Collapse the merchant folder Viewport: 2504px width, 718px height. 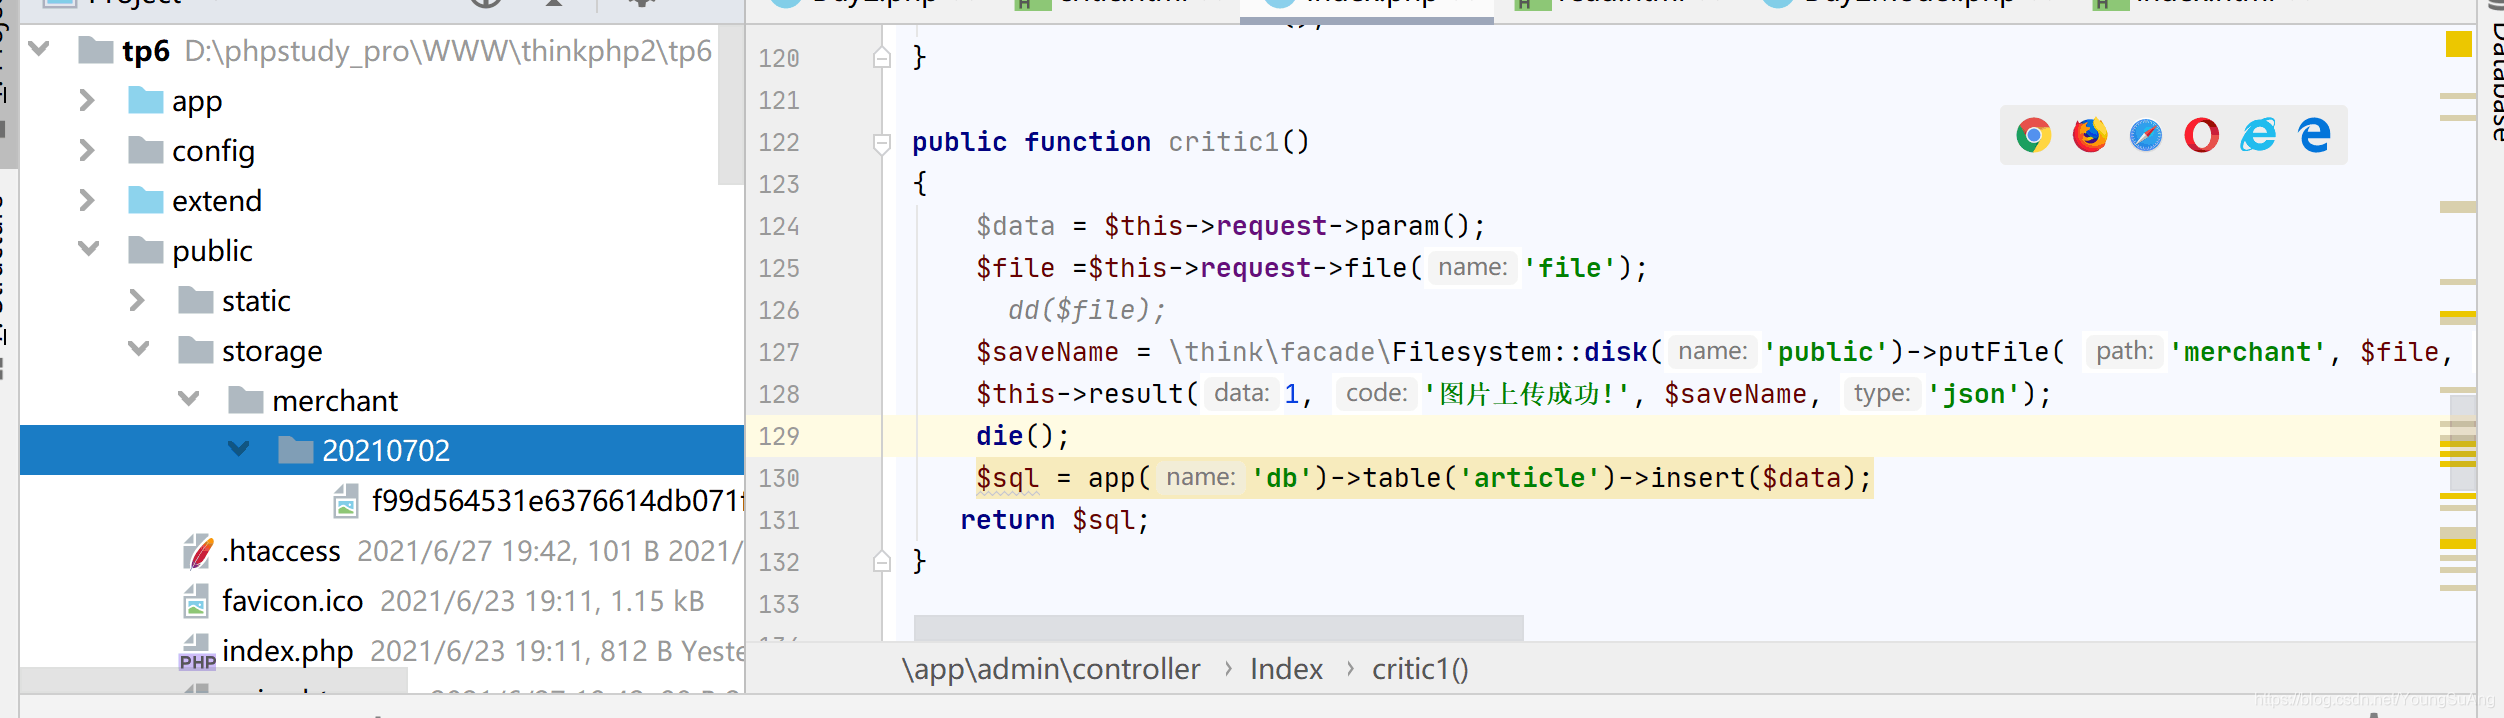[x=188, y=399]
